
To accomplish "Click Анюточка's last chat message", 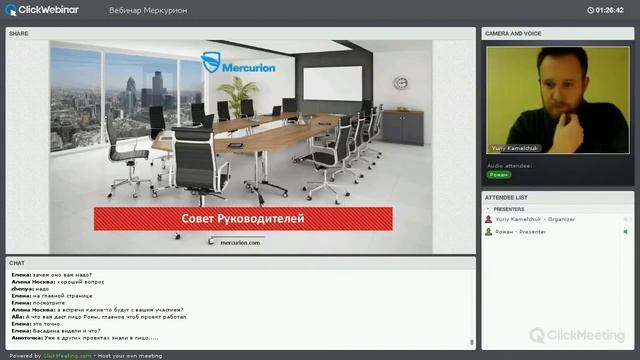I will [84, 338].
